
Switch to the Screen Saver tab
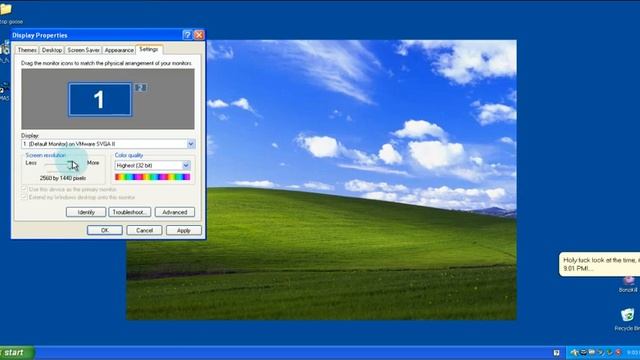pos(83,50)
